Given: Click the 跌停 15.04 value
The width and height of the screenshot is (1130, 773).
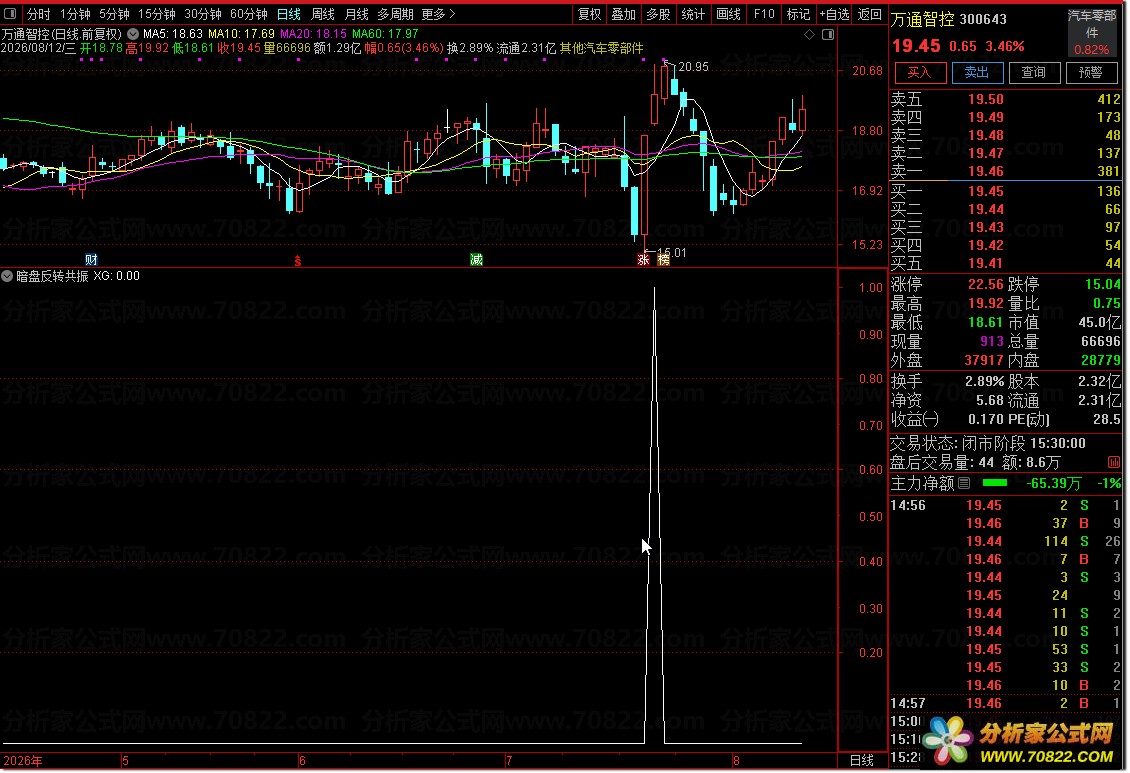Looking at the screenshot, I should point(1103,285).
